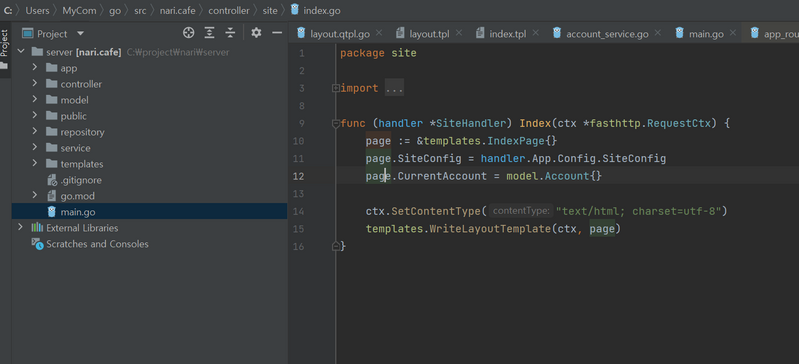Expand the repository folder chevron
The width and height of the screenshot is (800, 364).
(35, 131)
